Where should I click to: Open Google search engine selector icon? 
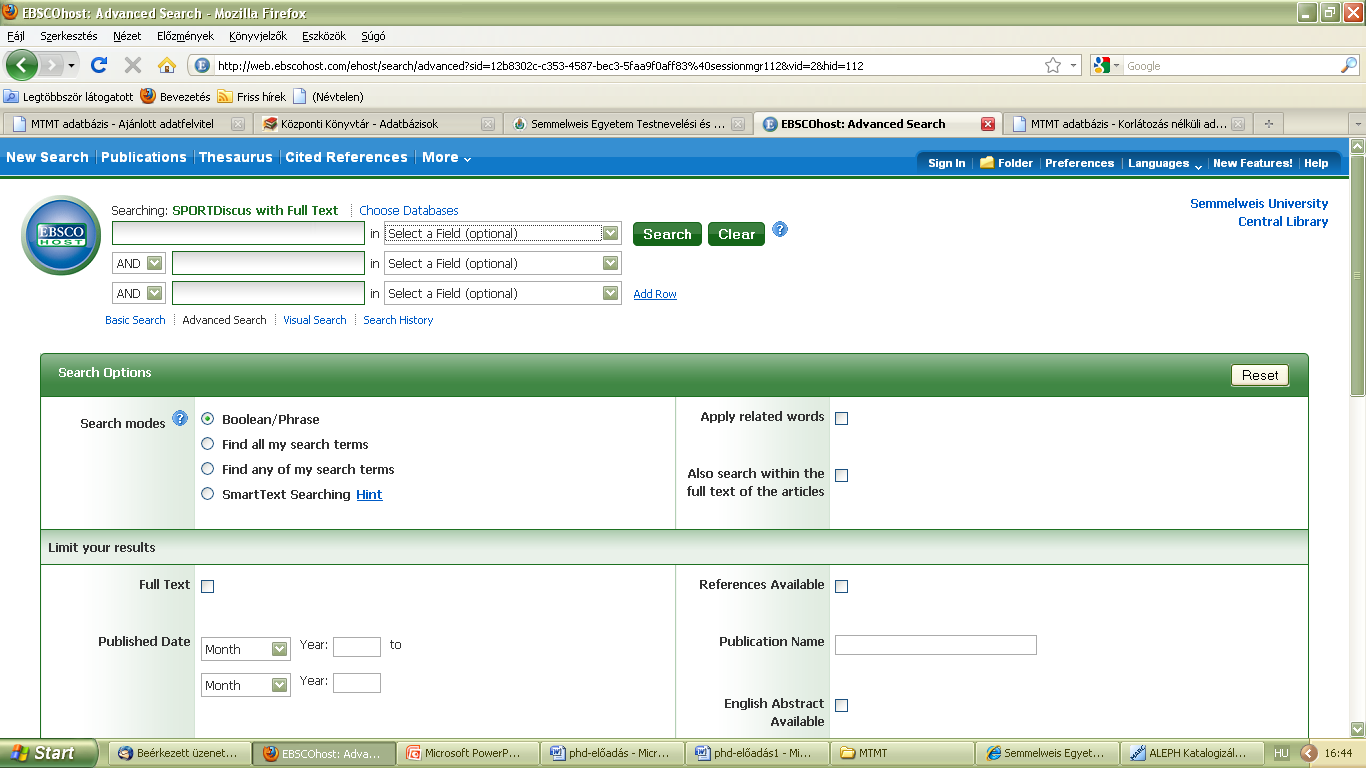click(1106, 65)
